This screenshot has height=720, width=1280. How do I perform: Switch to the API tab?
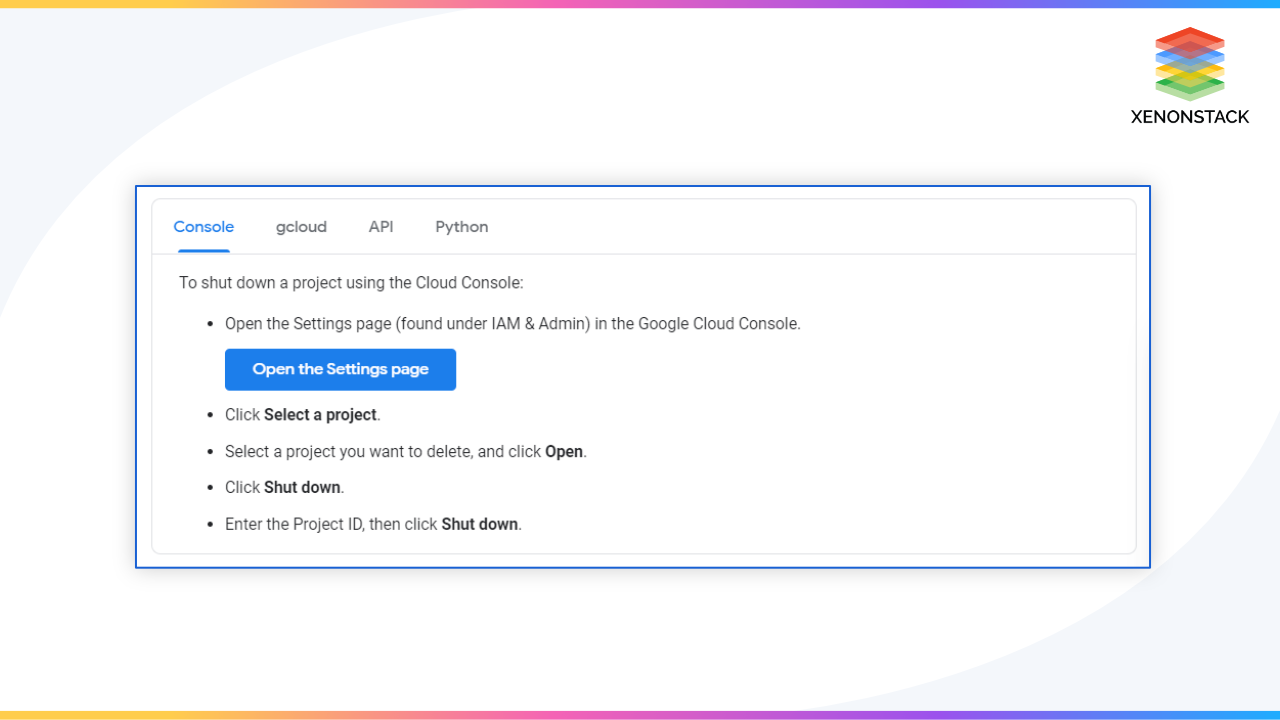click(x=381, y=227)
